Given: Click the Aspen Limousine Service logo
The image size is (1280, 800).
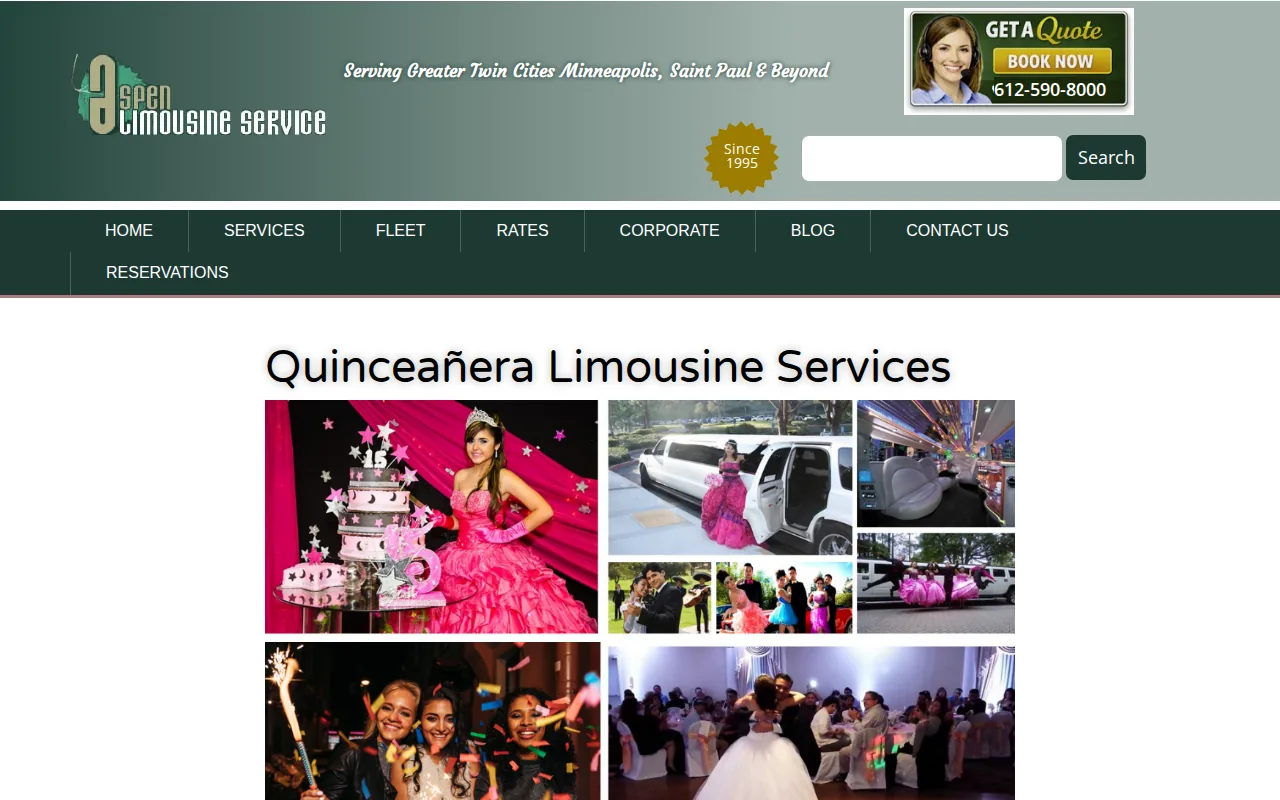Looking at the screenshot, I should [x=201, y=96].
